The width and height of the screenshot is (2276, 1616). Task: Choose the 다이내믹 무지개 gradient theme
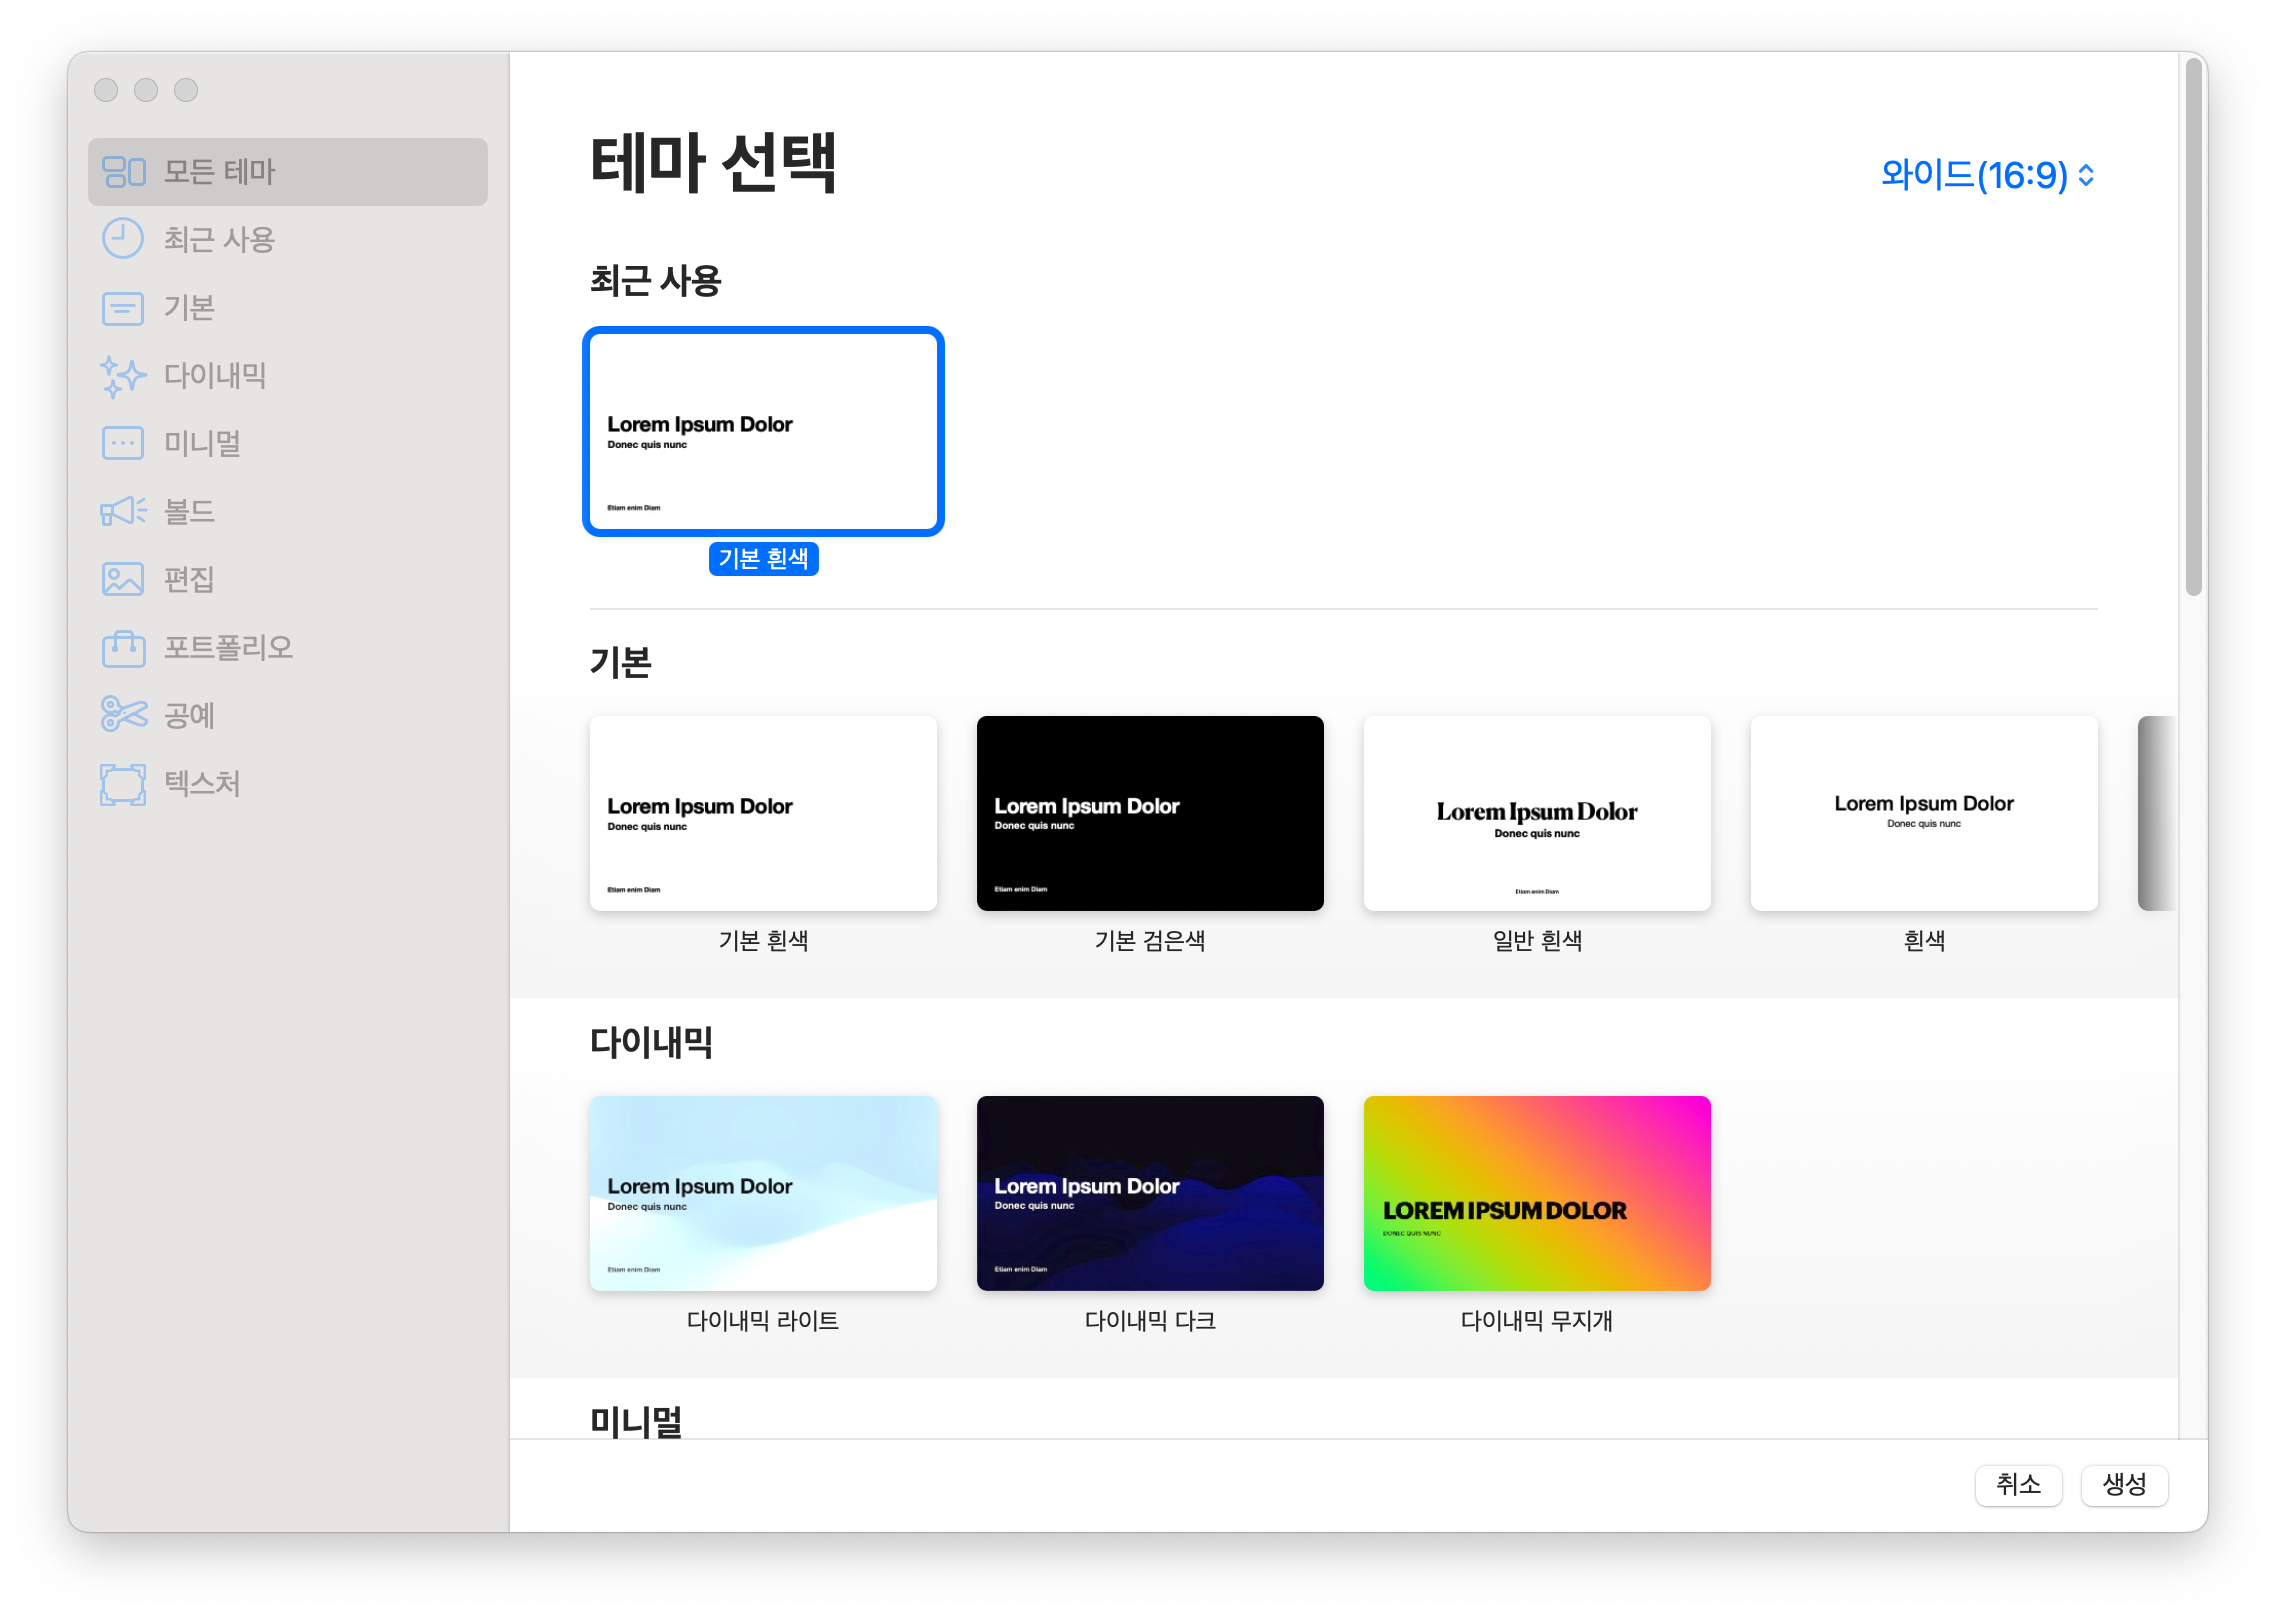pos(1536,1193)
